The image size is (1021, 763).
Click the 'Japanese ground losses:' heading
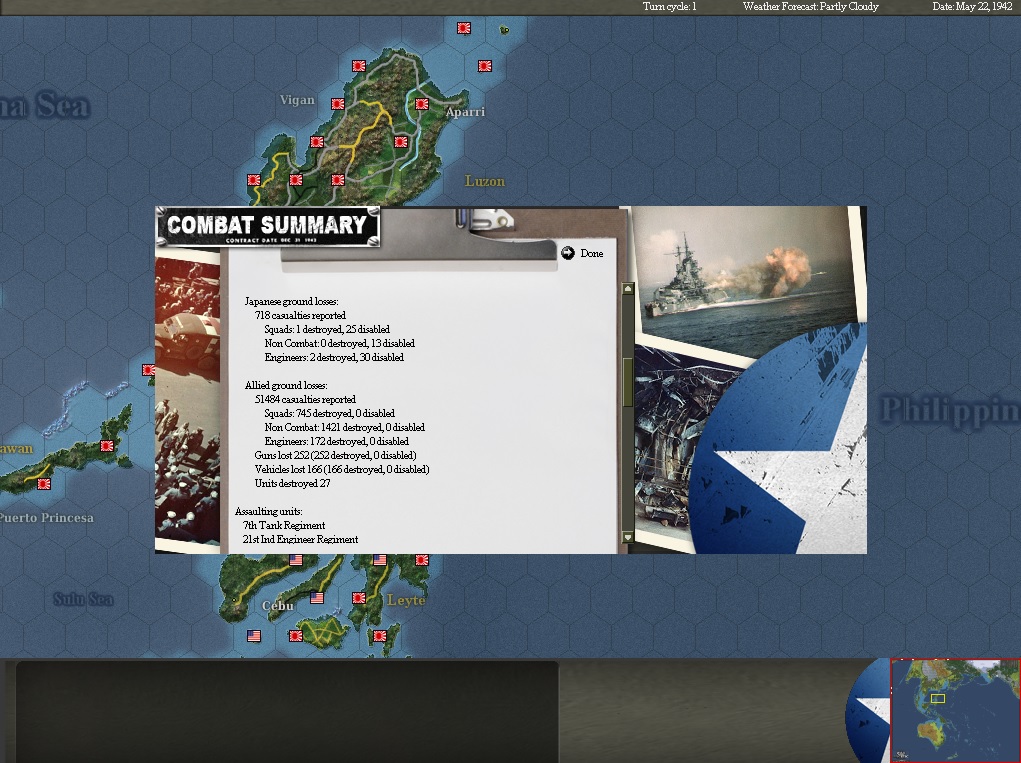tap(292, 301)
